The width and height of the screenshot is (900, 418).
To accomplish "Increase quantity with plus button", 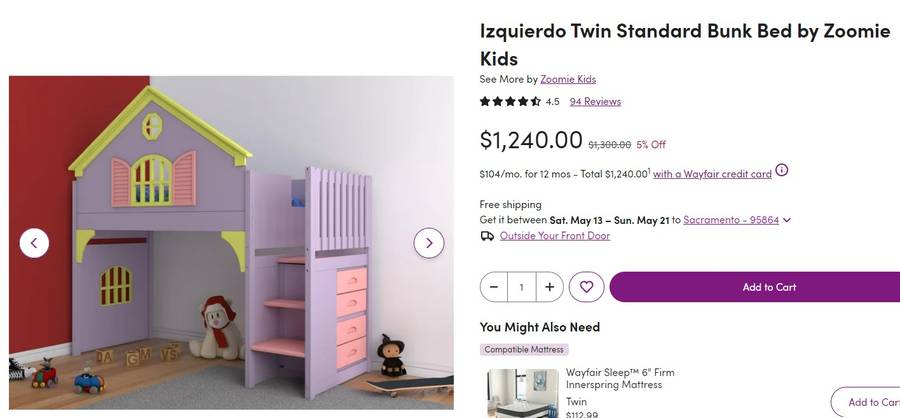I will pyautogui.click(x=549, y=287).
